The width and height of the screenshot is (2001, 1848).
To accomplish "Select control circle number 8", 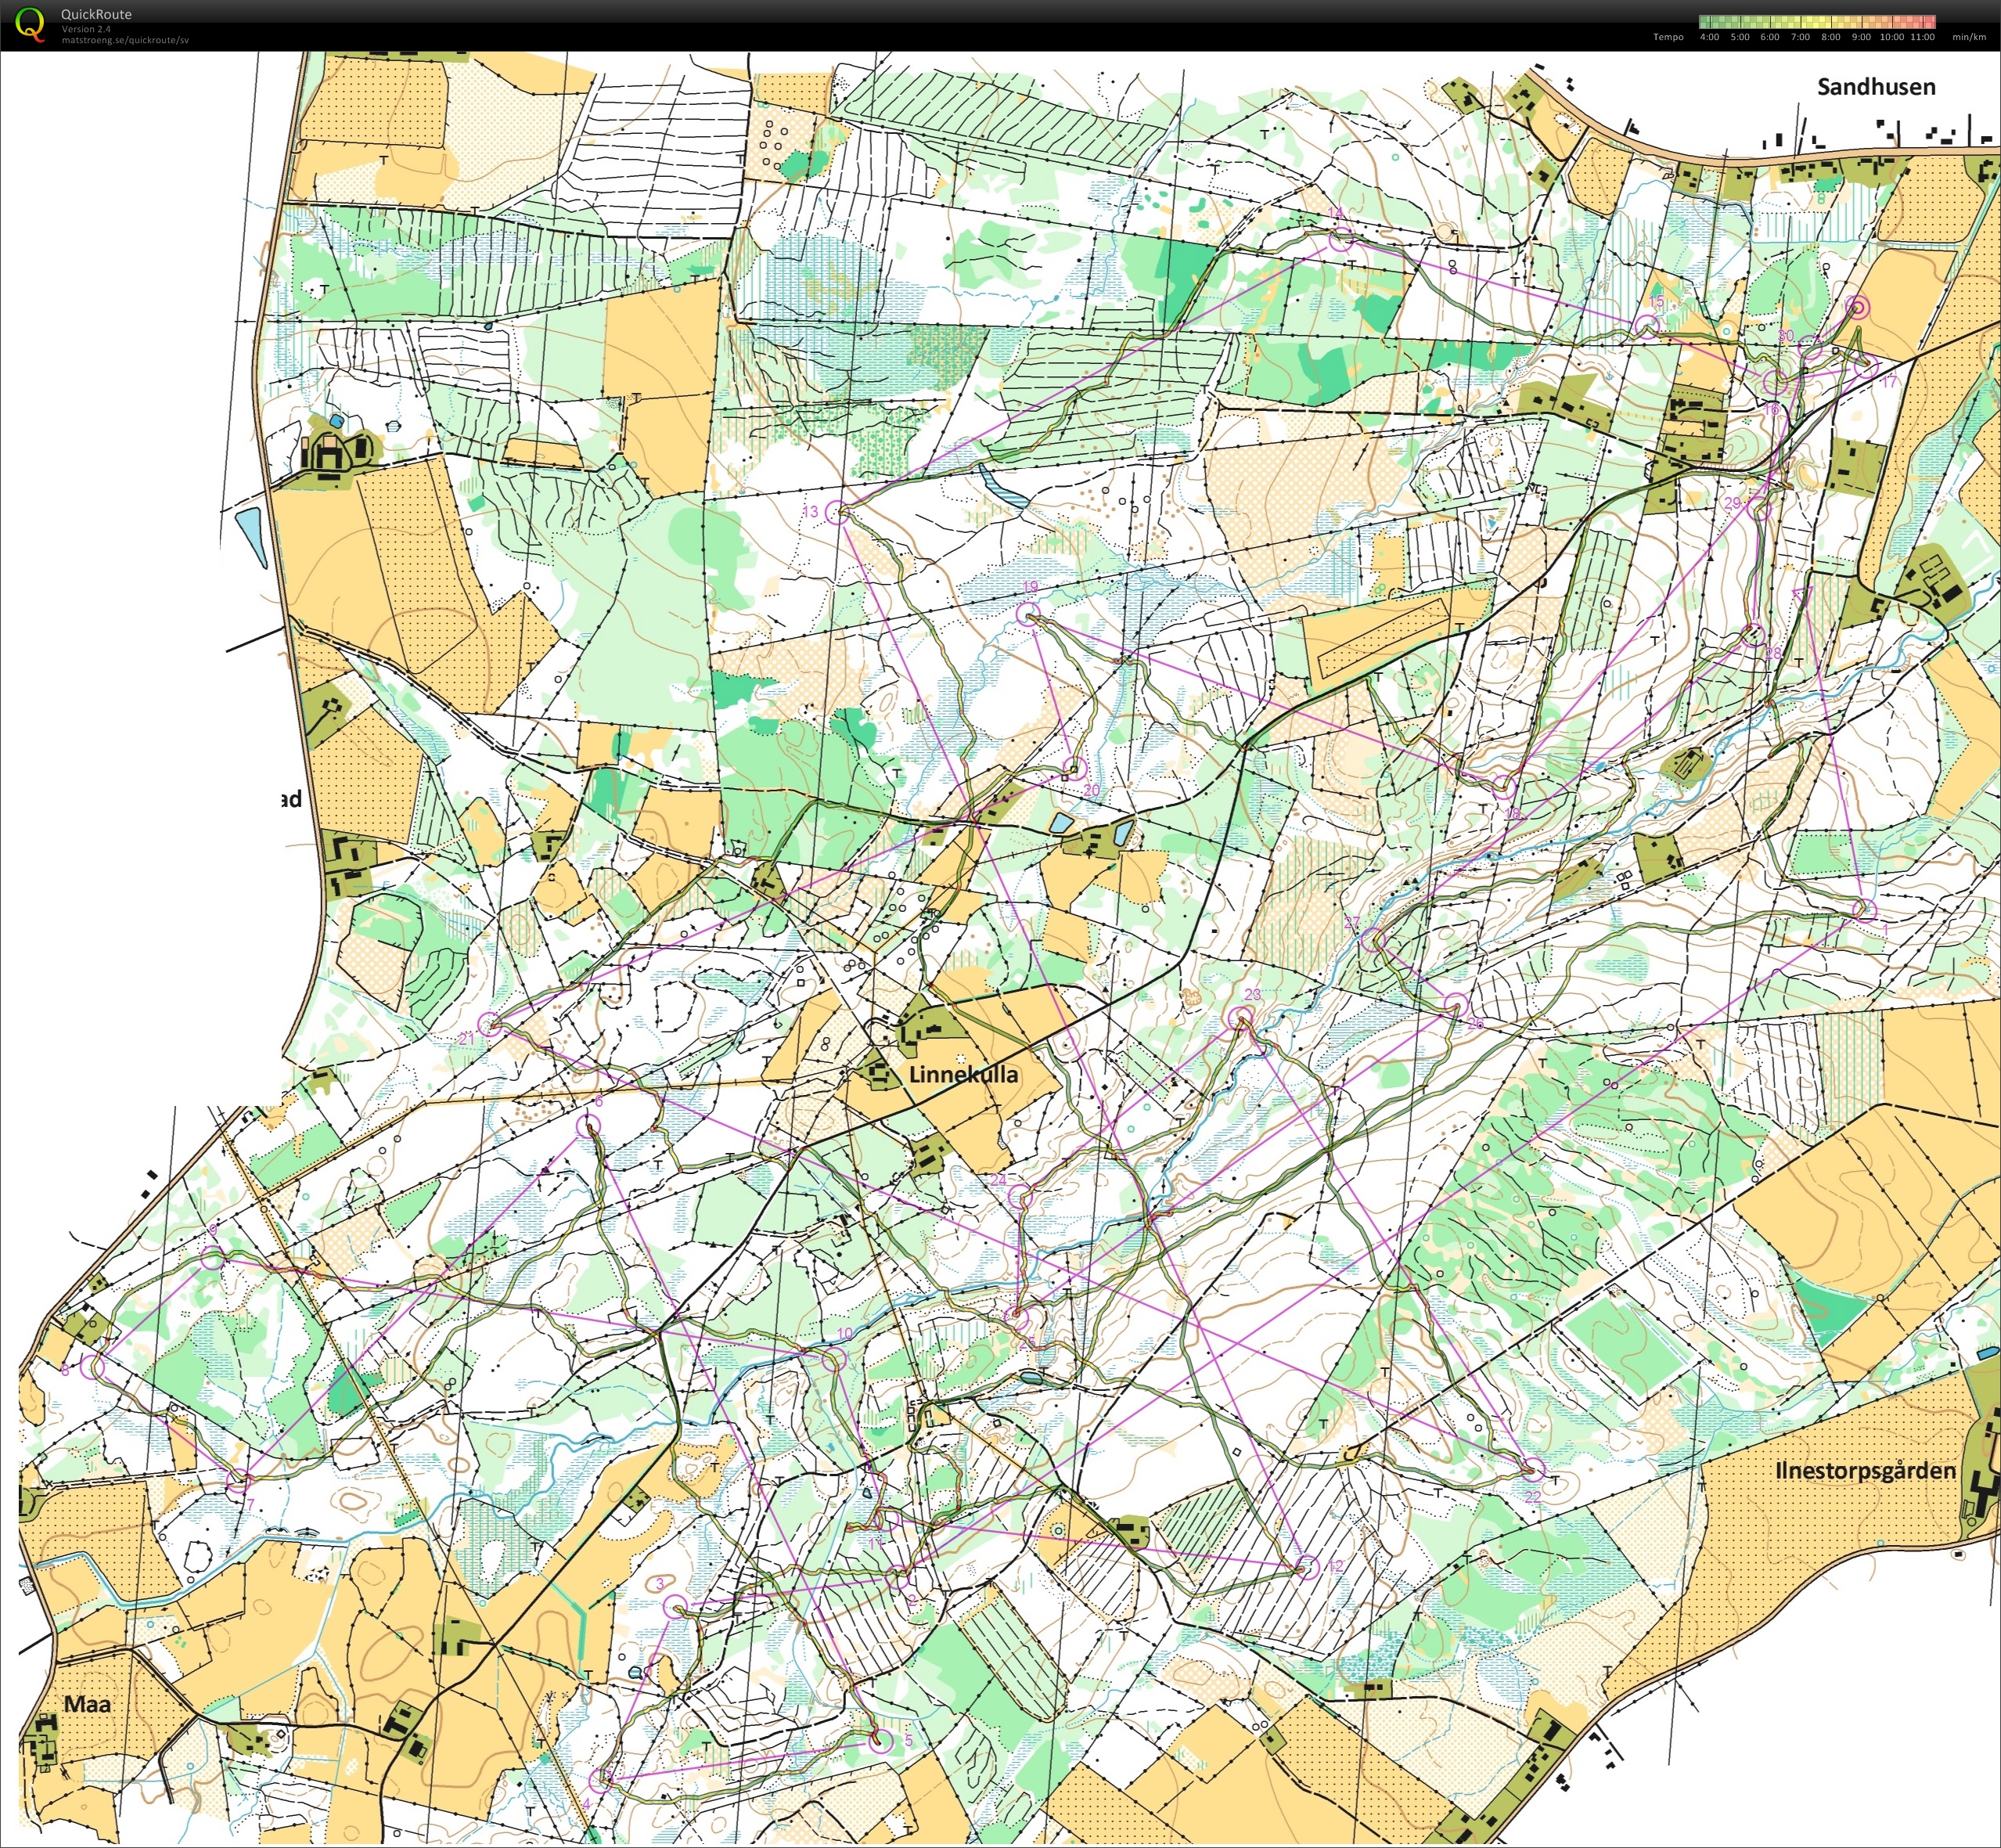I will point(93,1368).
